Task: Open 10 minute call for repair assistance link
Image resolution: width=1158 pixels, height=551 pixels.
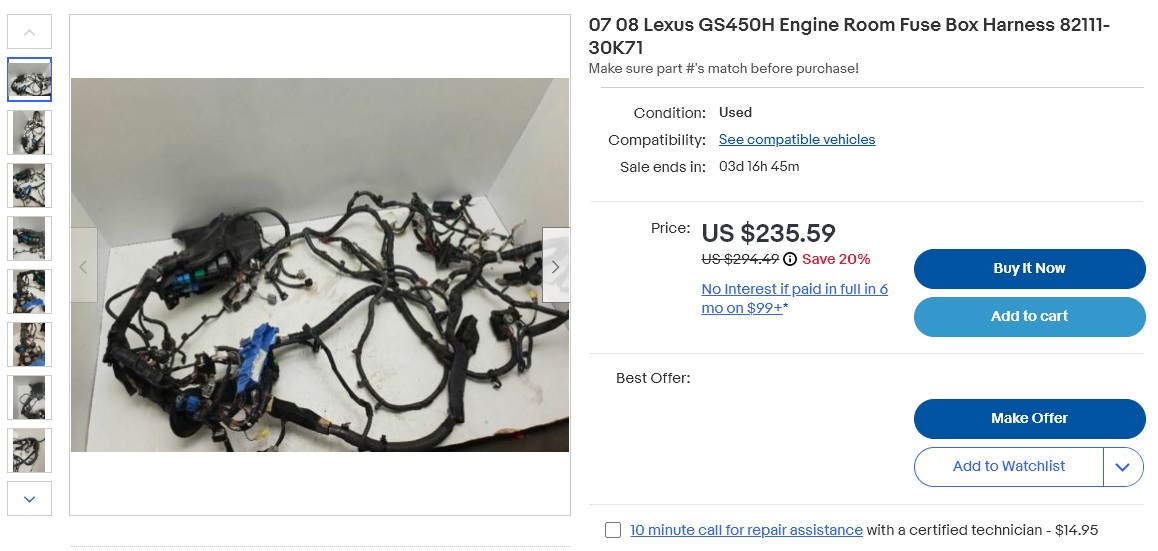Action: point(746,530)
